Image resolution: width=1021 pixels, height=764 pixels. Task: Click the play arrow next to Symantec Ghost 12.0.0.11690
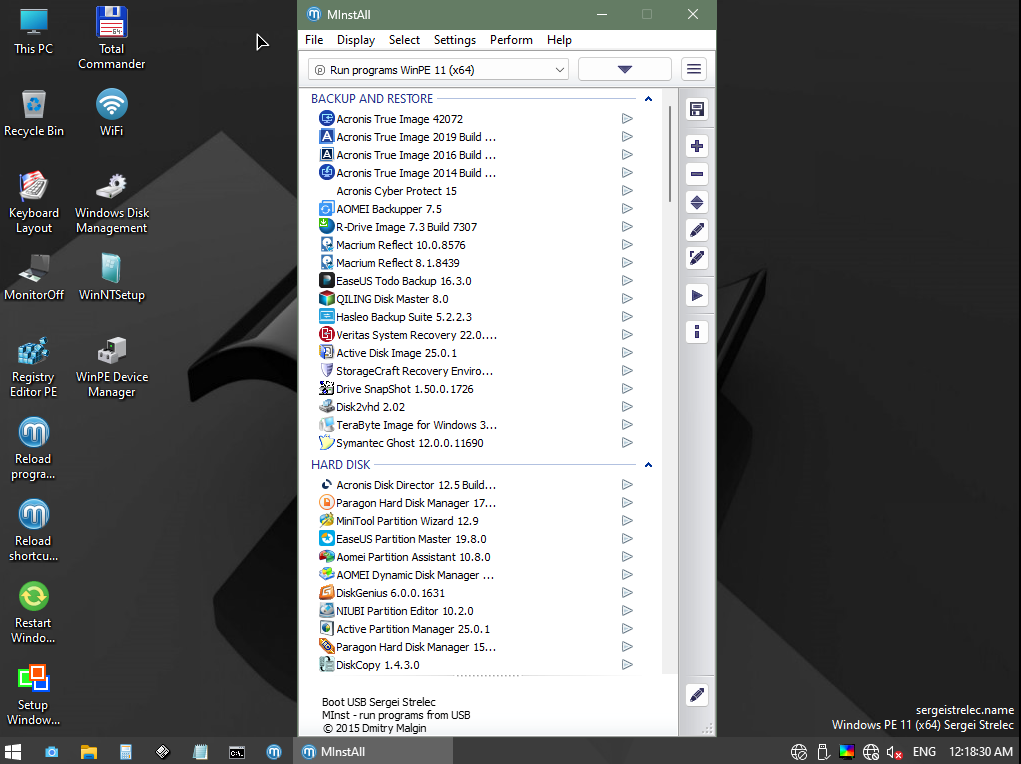tap(627, 443)
